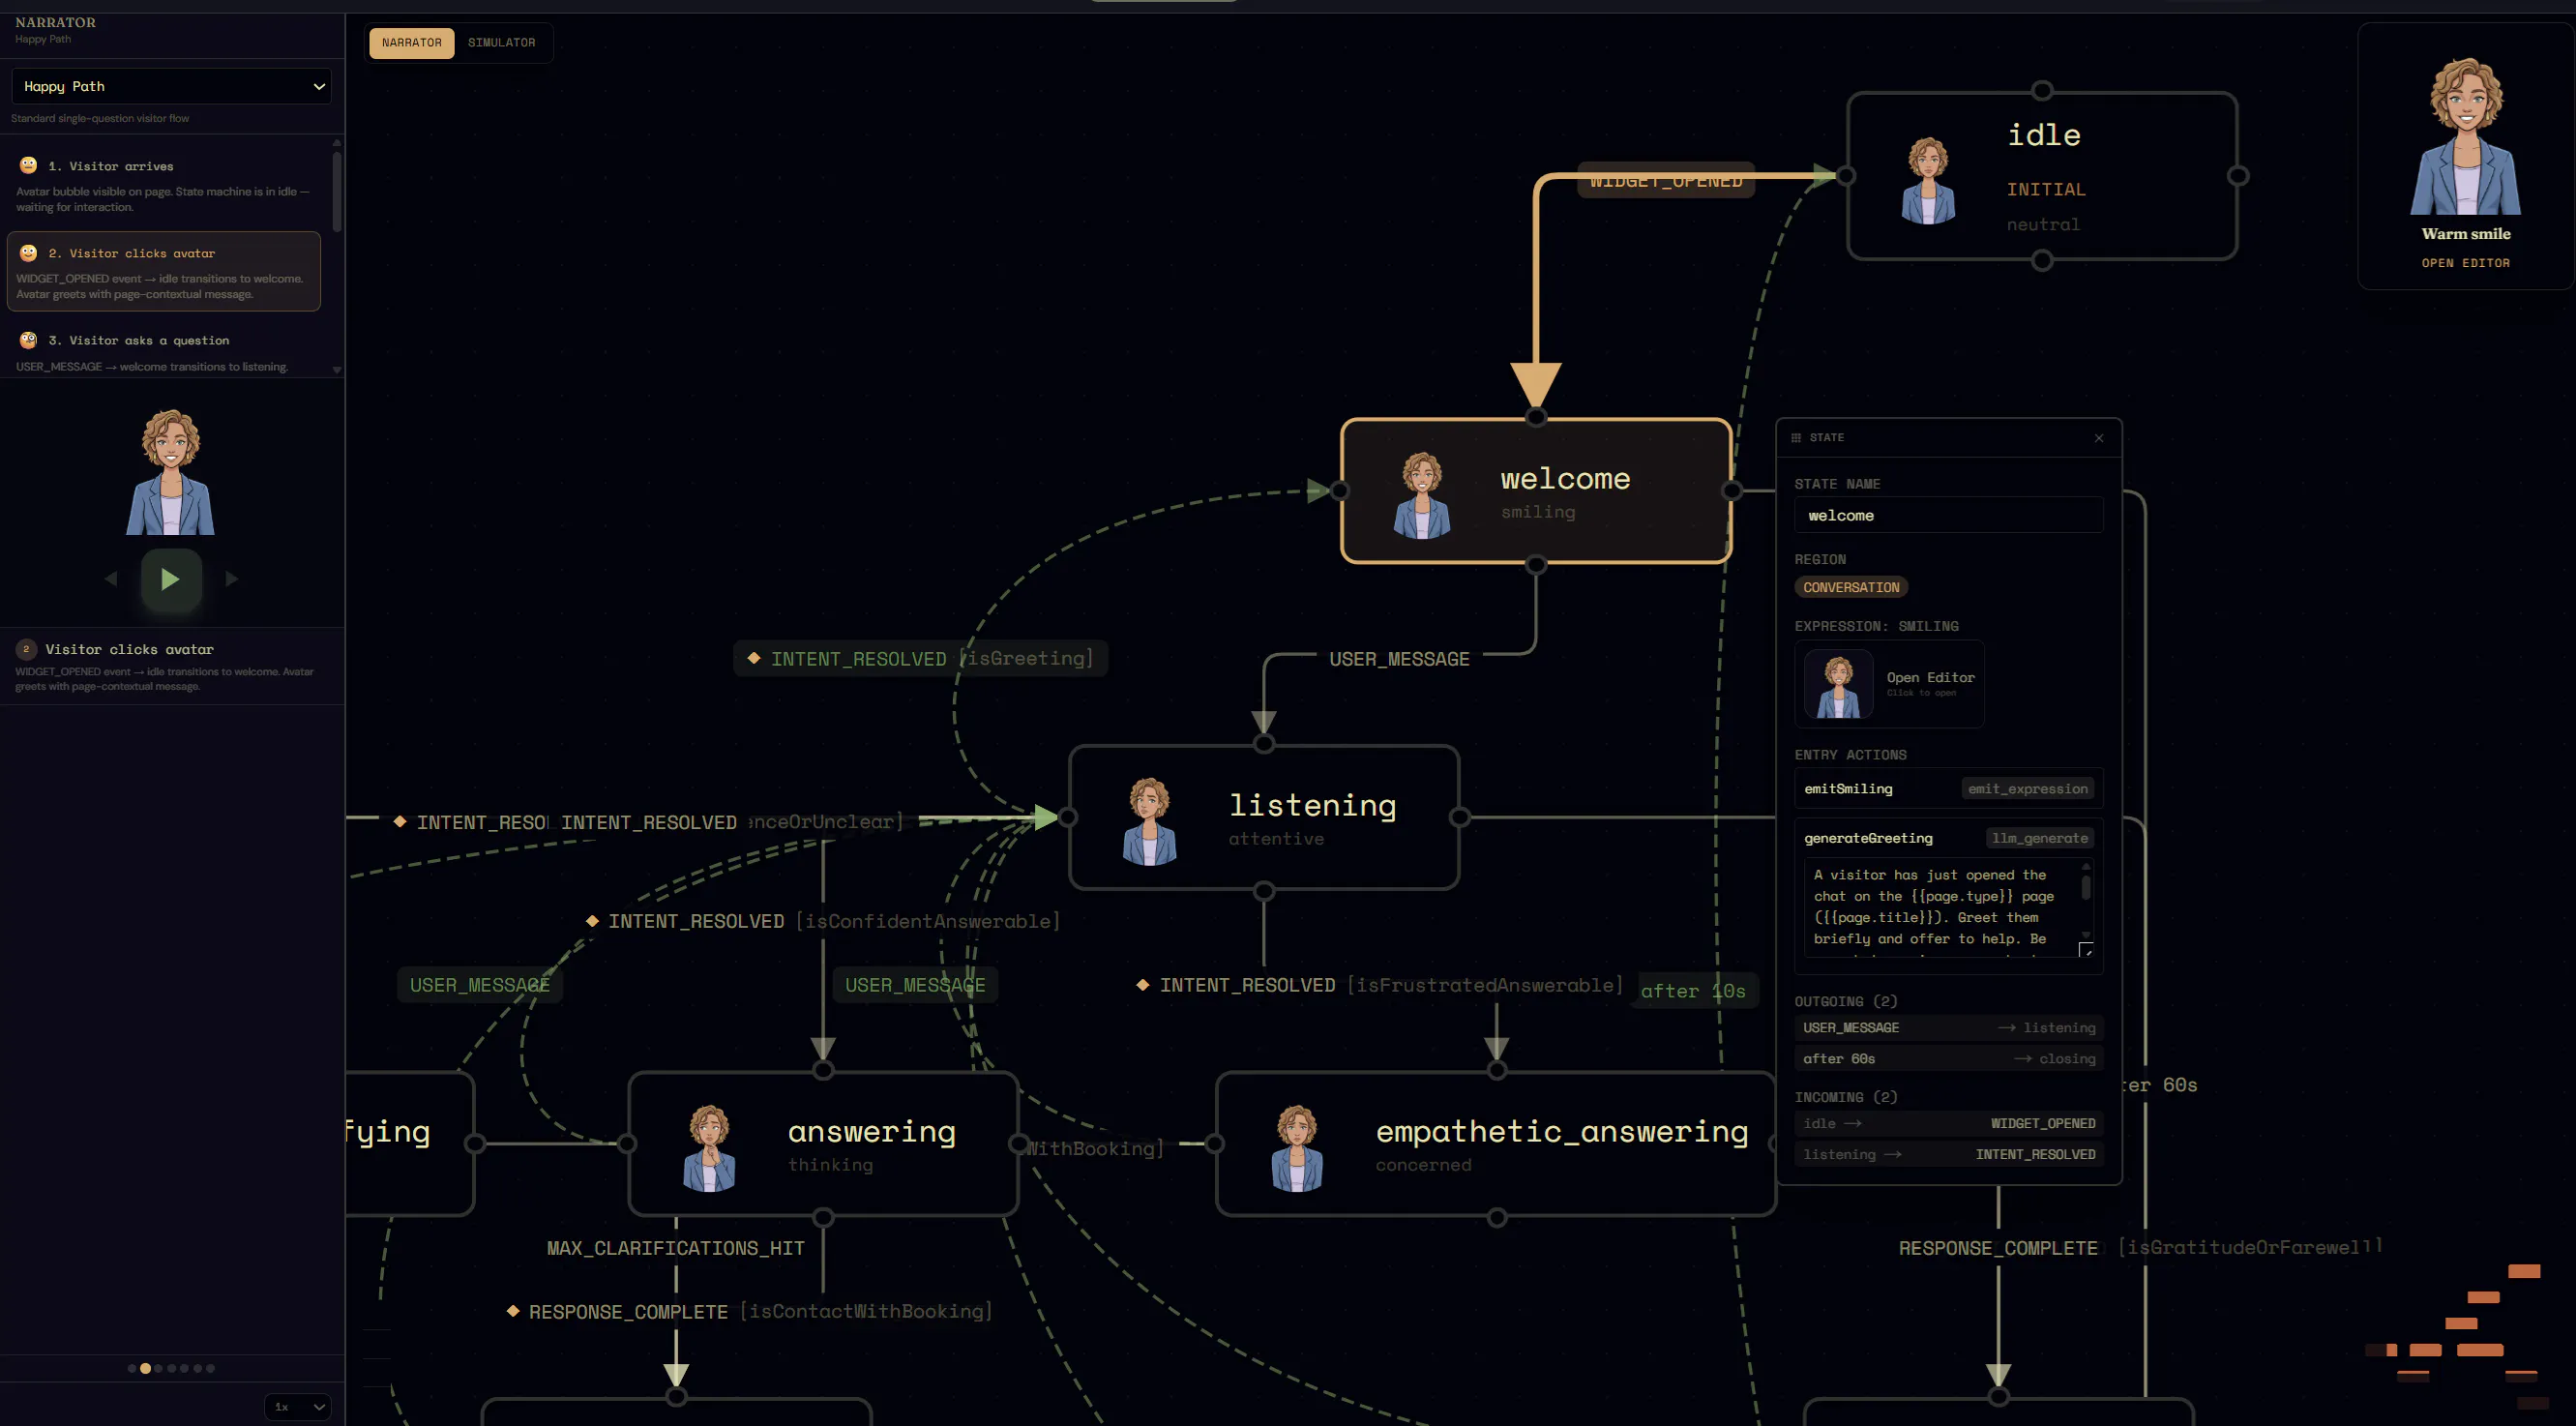The width and height of the screenshot is (2576, 1426).
Task: Go to next narrator step arrow
Action: 232,579
